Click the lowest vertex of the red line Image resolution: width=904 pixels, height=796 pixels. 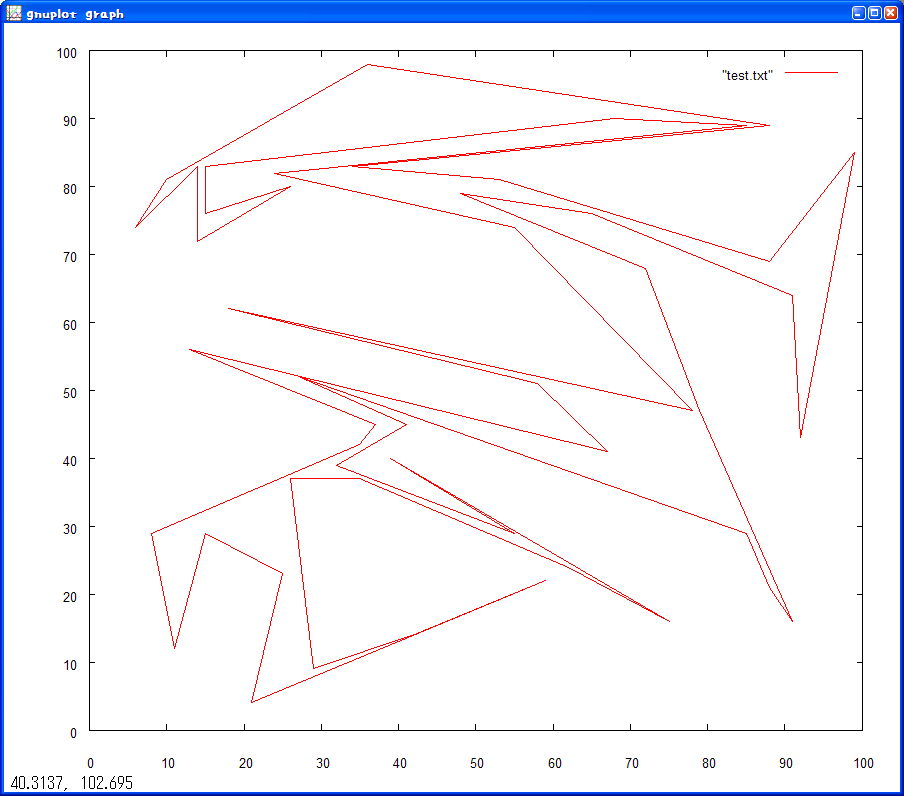point(251,702)
